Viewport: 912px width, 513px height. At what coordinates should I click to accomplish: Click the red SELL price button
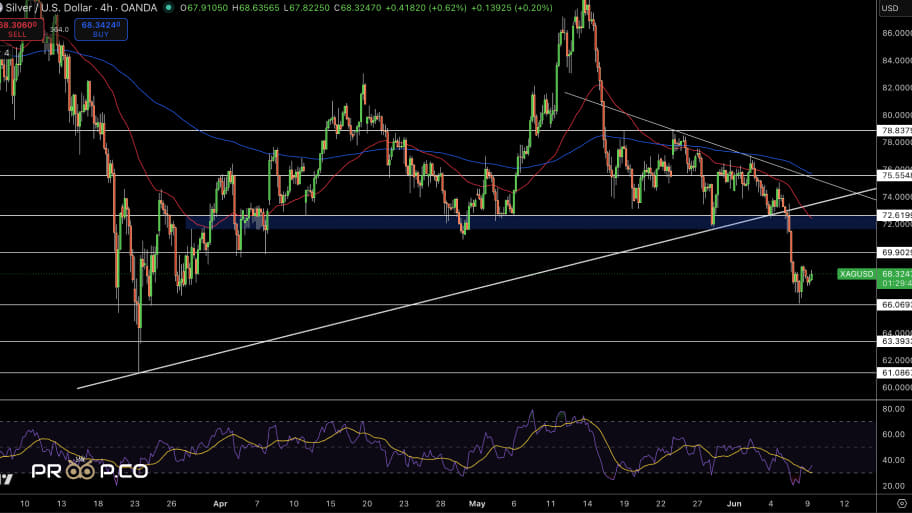point(20,29)
